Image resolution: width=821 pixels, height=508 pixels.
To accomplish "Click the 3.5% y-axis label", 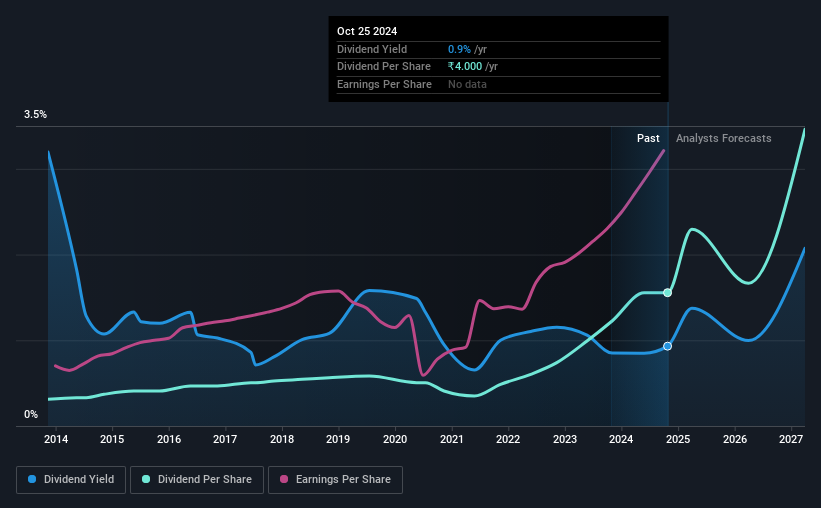I will [x=35, y=114].
